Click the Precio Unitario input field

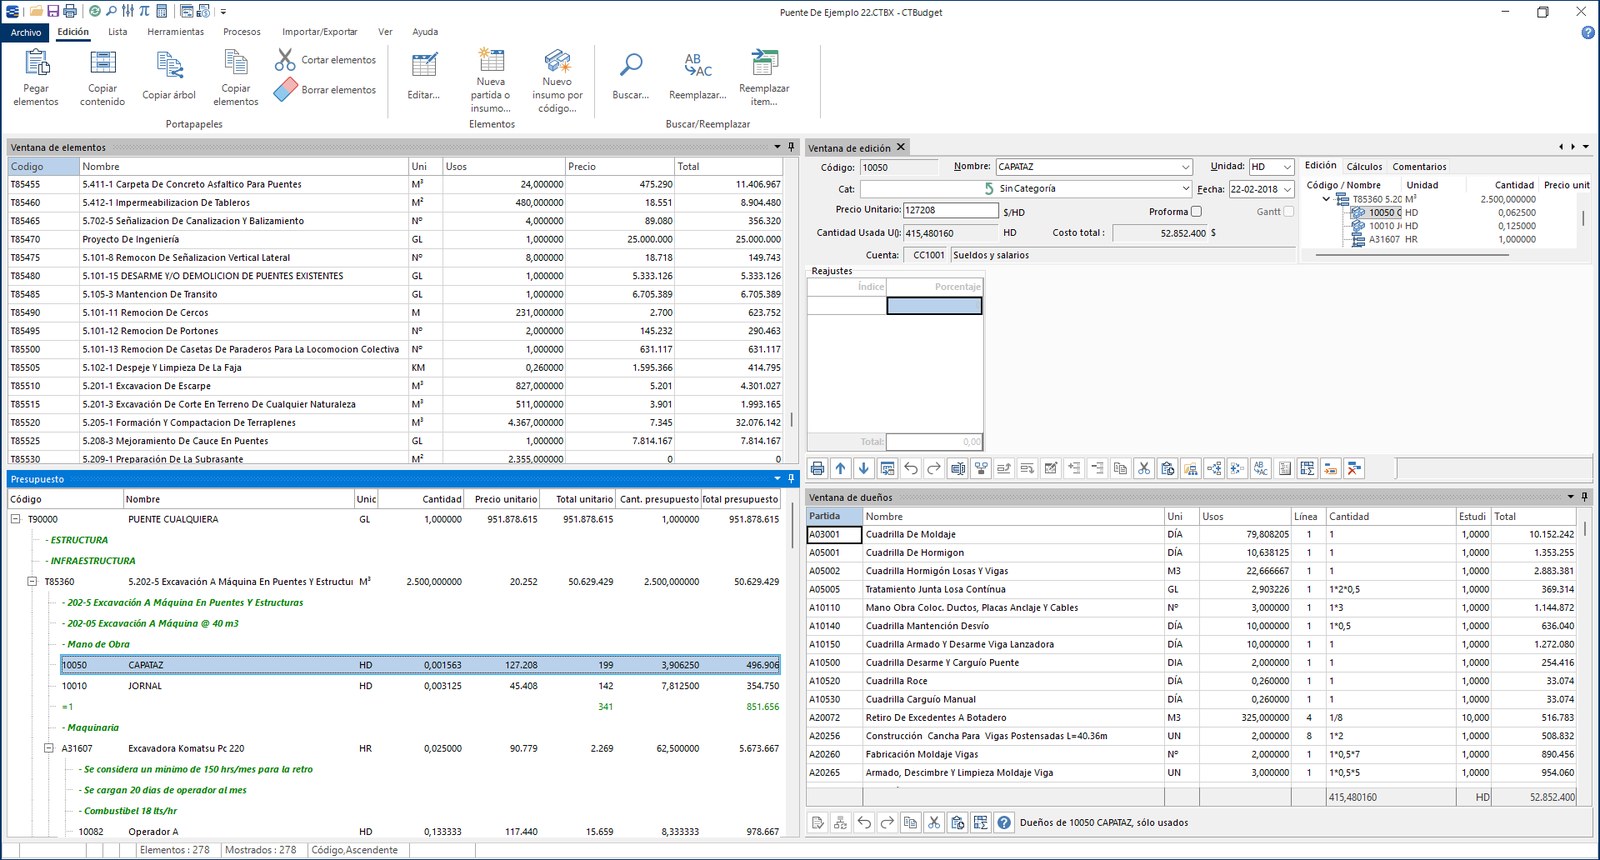point(950,211)
